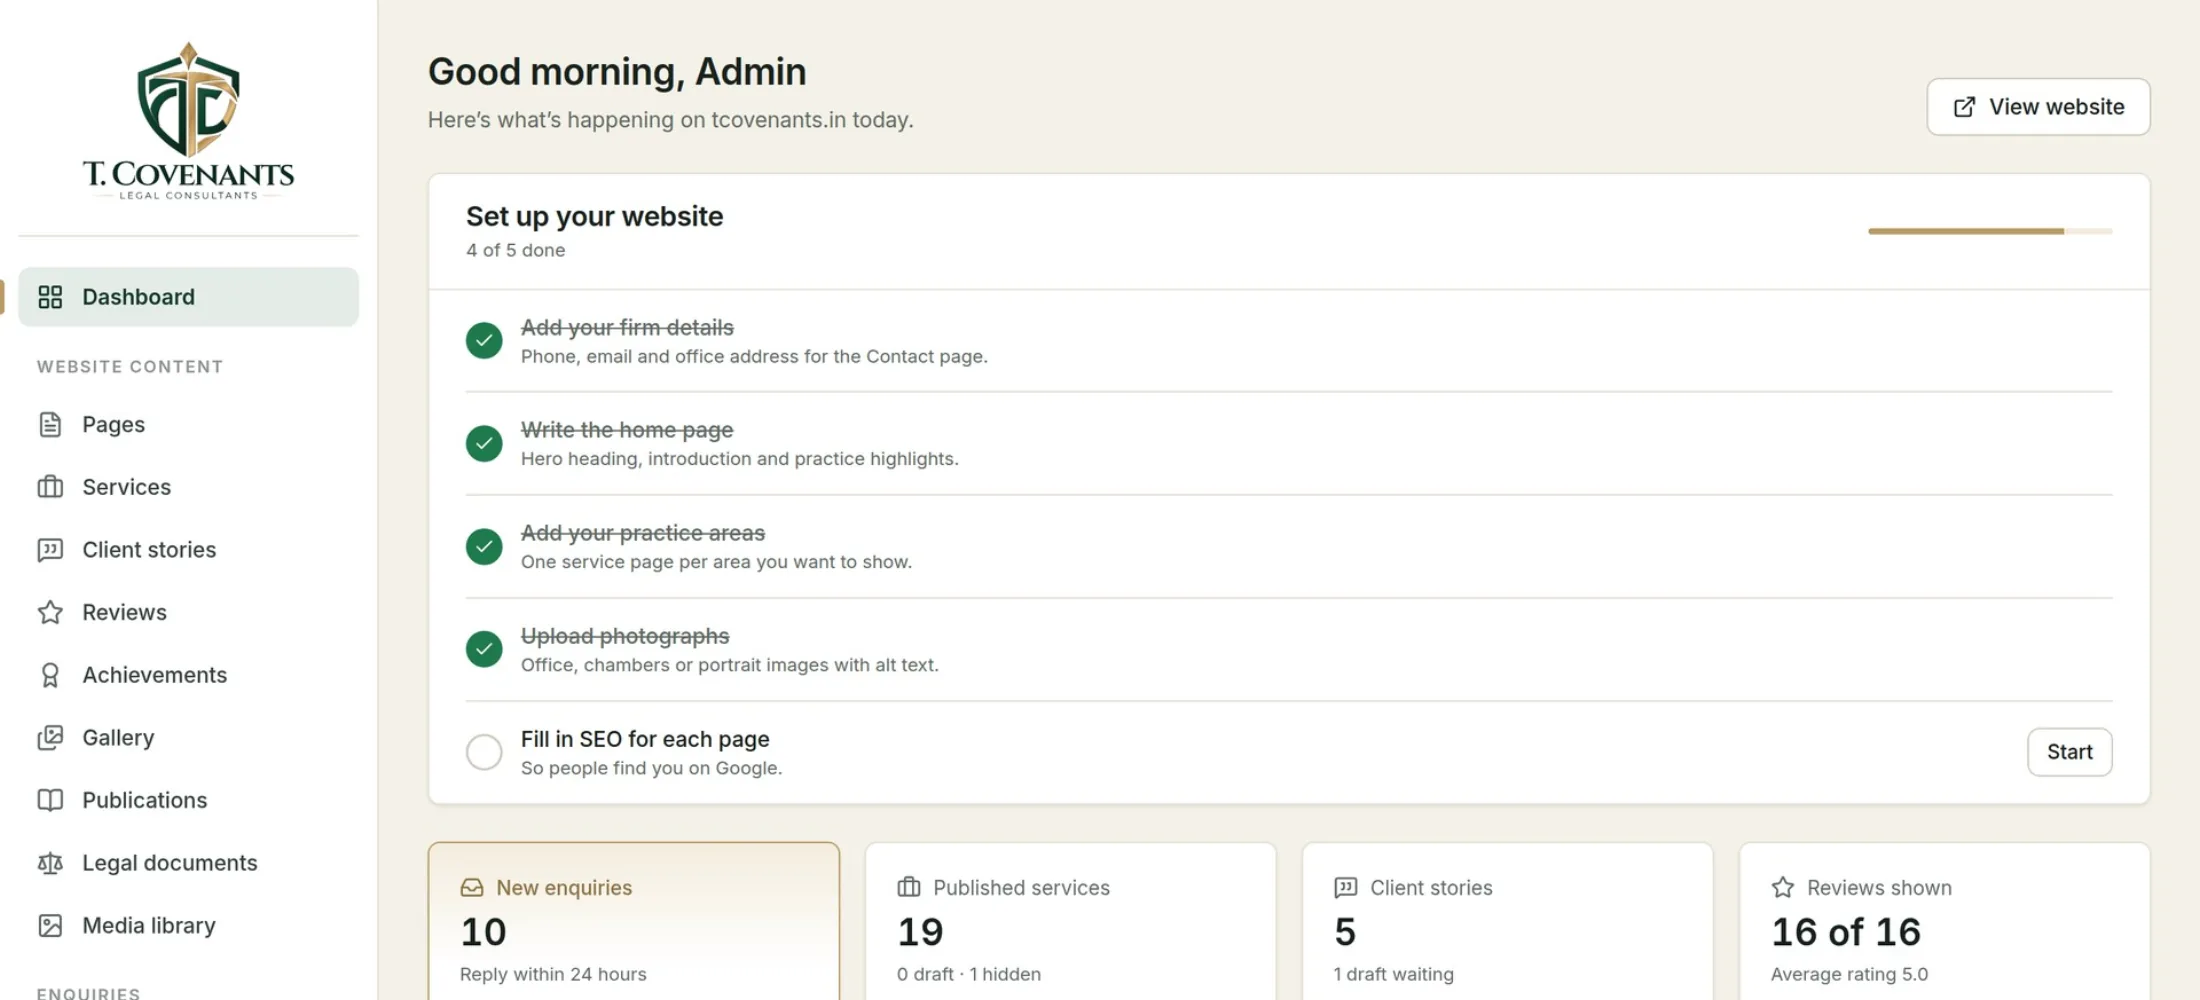The height and width of the screenshot is (1000, 2200).
Task: Click the Reviews star icon in sidebar
Action: 50,612
